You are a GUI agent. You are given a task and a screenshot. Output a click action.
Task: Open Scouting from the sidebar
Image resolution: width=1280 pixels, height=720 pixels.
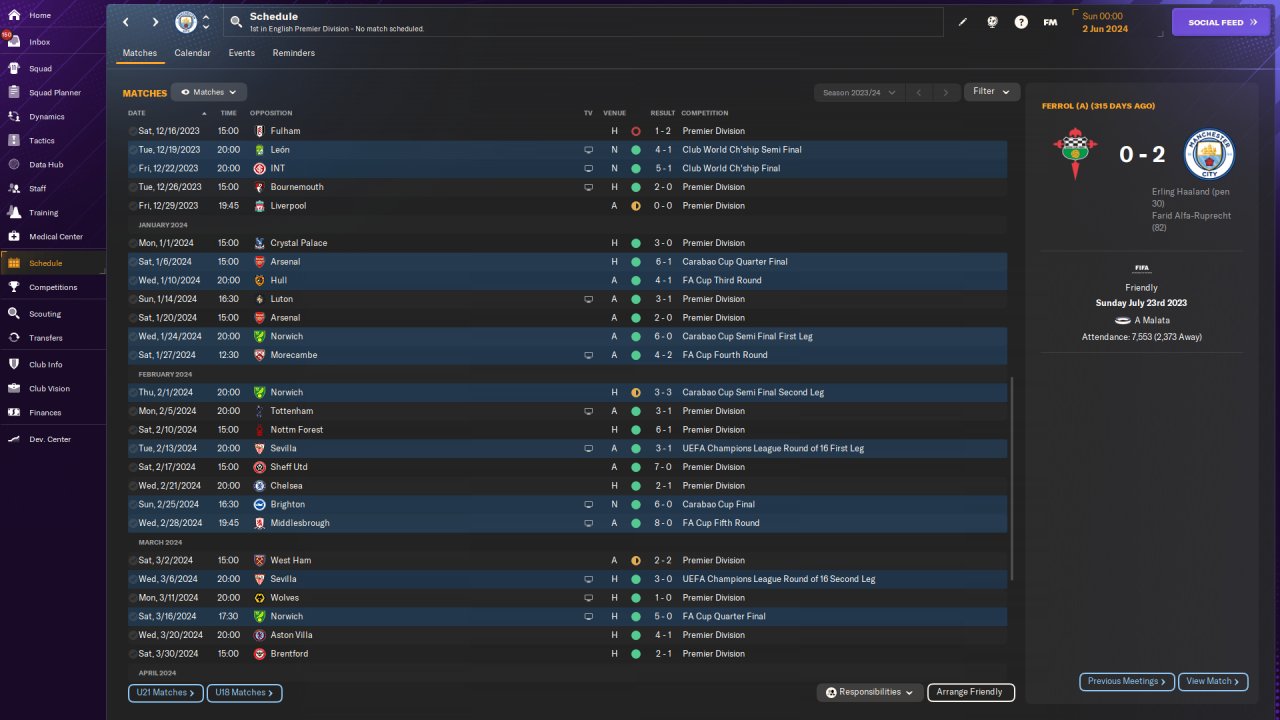tap(53, 314)
